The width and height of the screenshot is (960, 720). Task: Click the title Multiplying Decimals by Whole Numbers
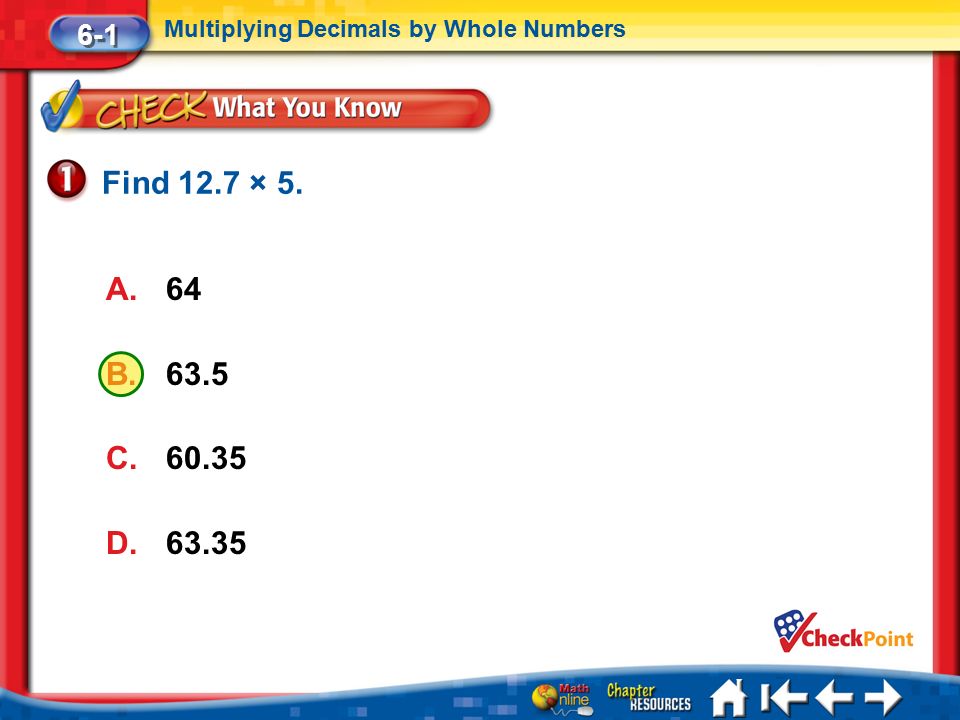pyautogui.click(x=395, y=29)
